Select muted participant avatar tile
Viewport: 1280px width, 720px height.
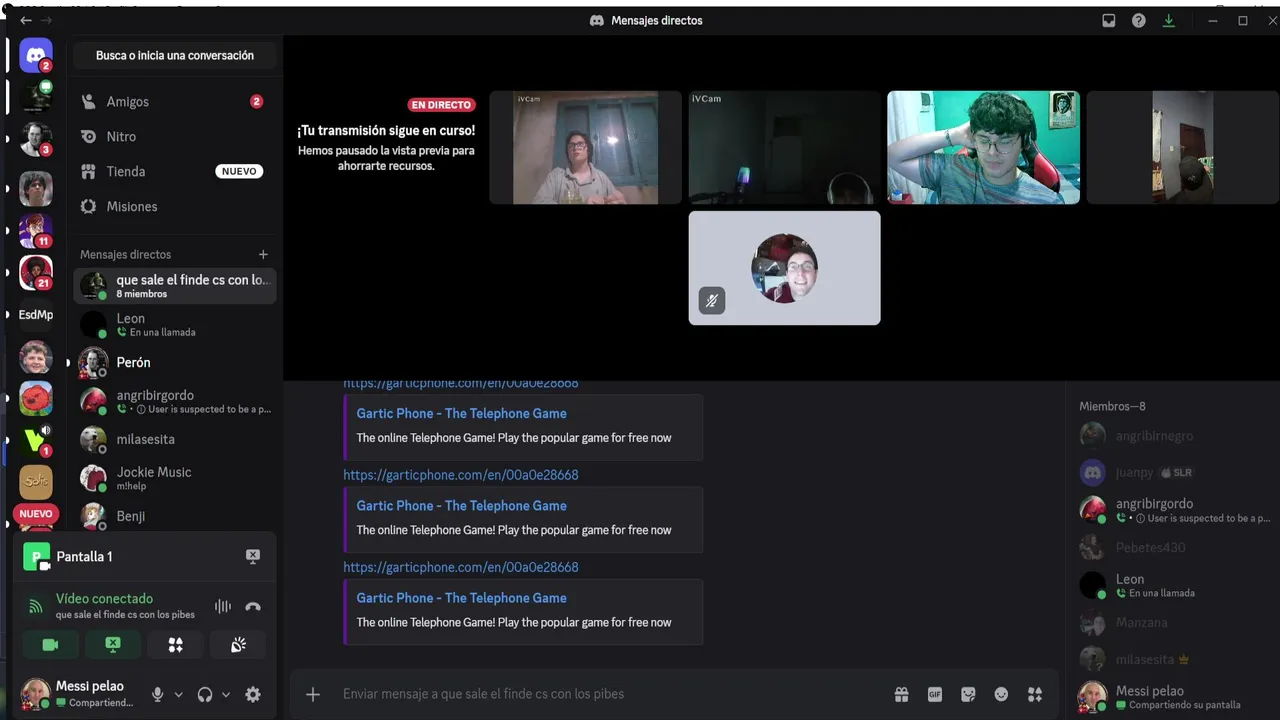785,268
